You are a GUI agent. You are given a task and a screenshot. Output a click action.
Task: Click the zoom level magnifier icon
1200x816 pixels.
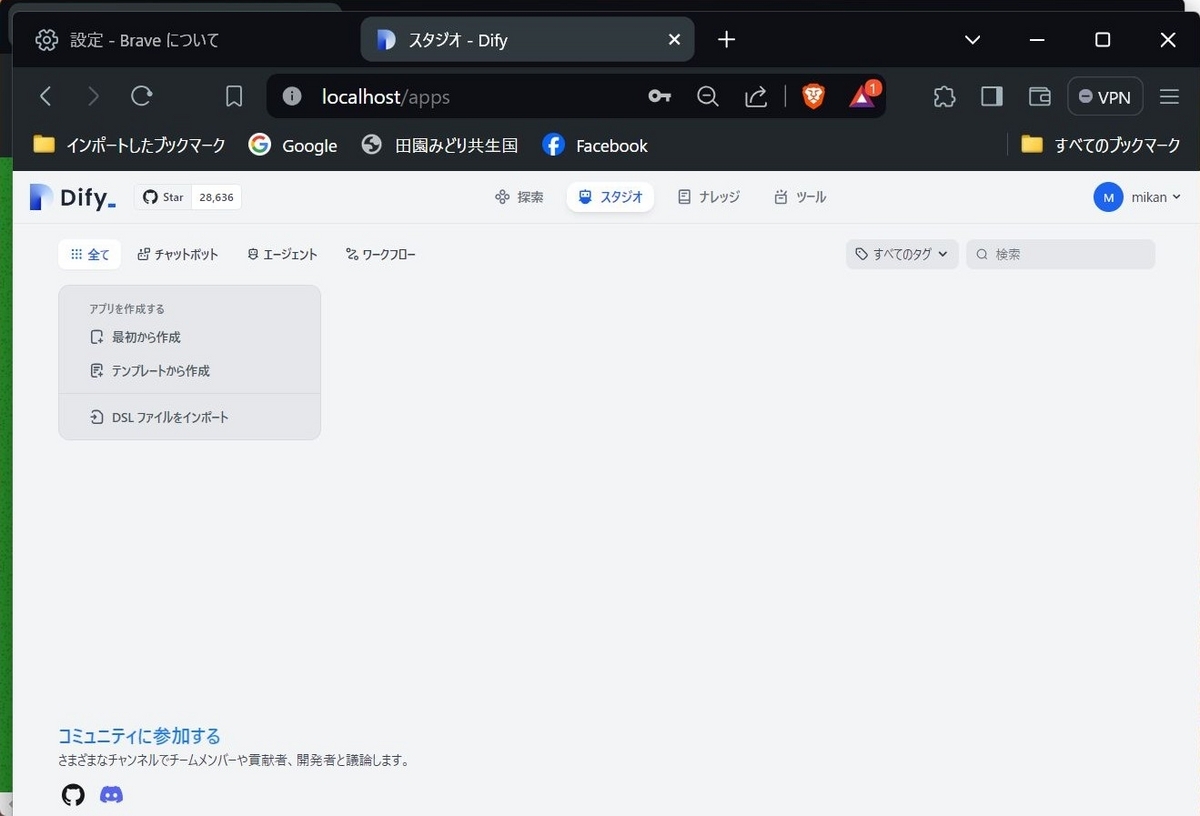pyautogui.click(x=708, y=96)
